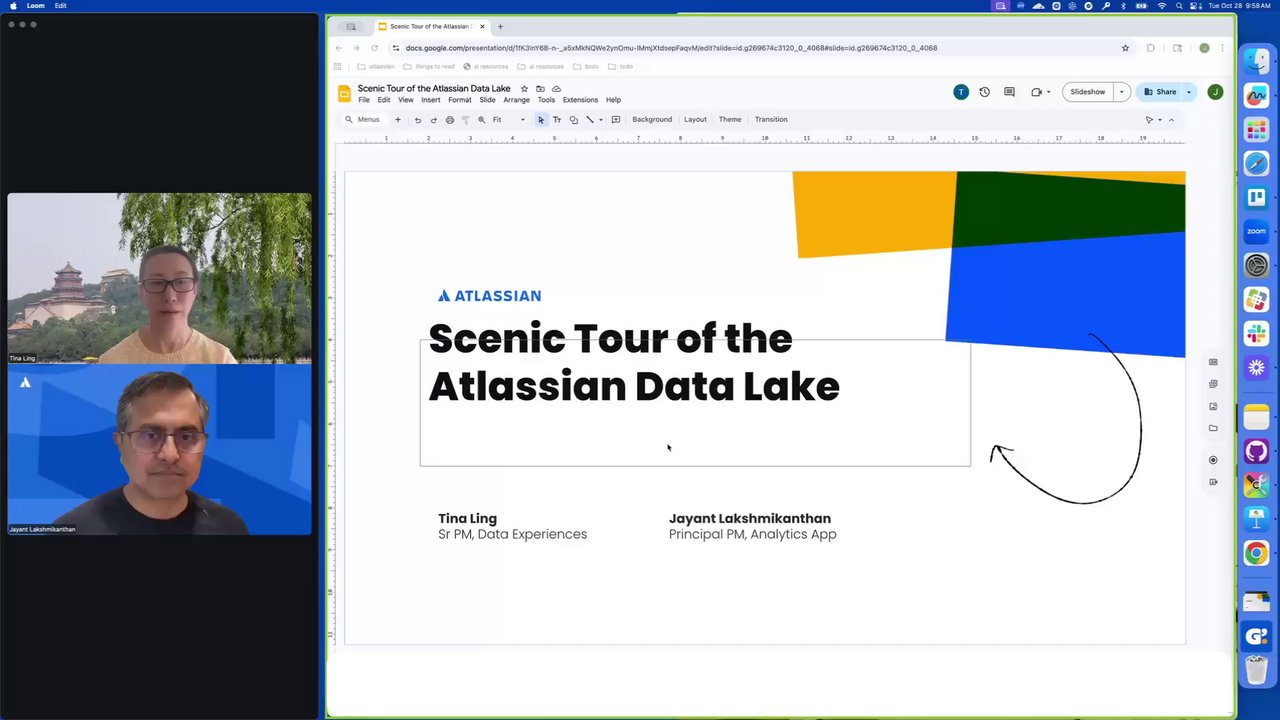Open the Tools menu

coord(546,100)
